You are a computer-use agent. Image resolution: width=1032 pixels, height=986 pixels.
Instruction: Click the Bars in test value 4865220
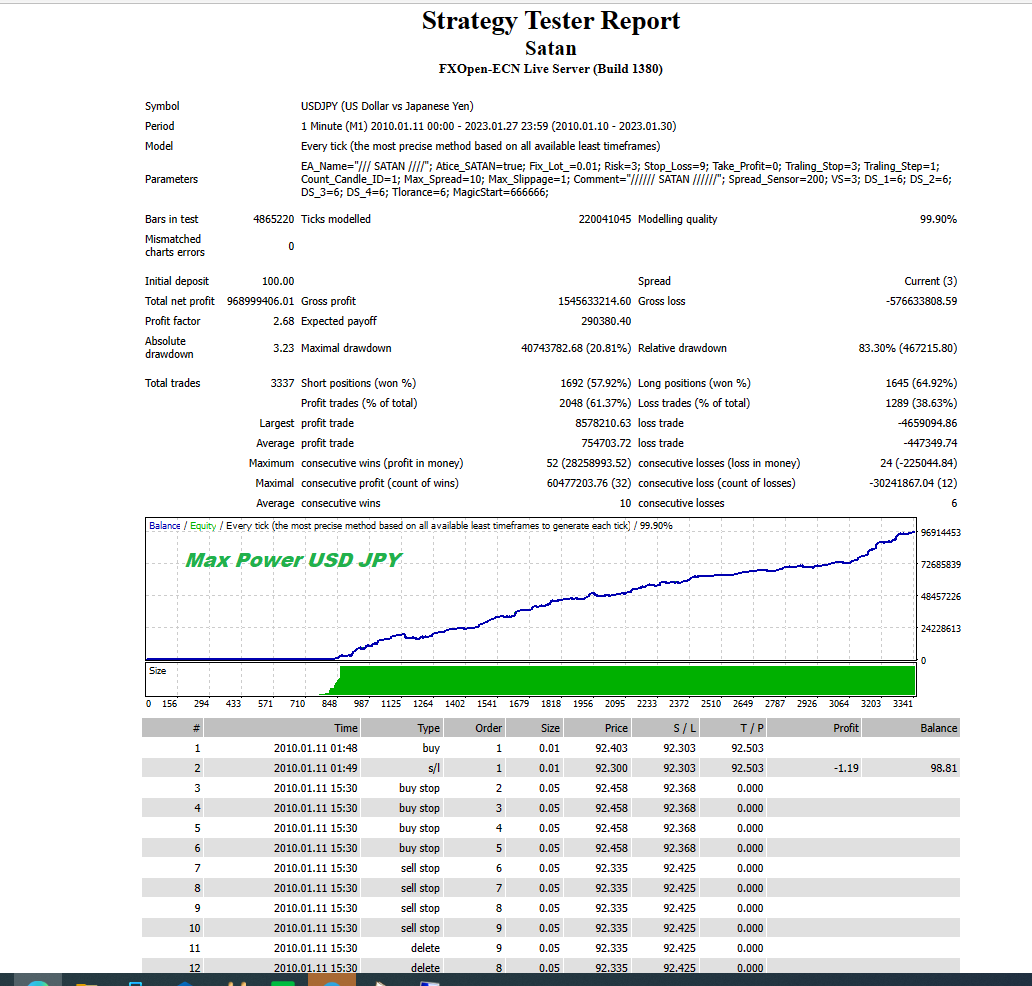click(x=273, y=219)
